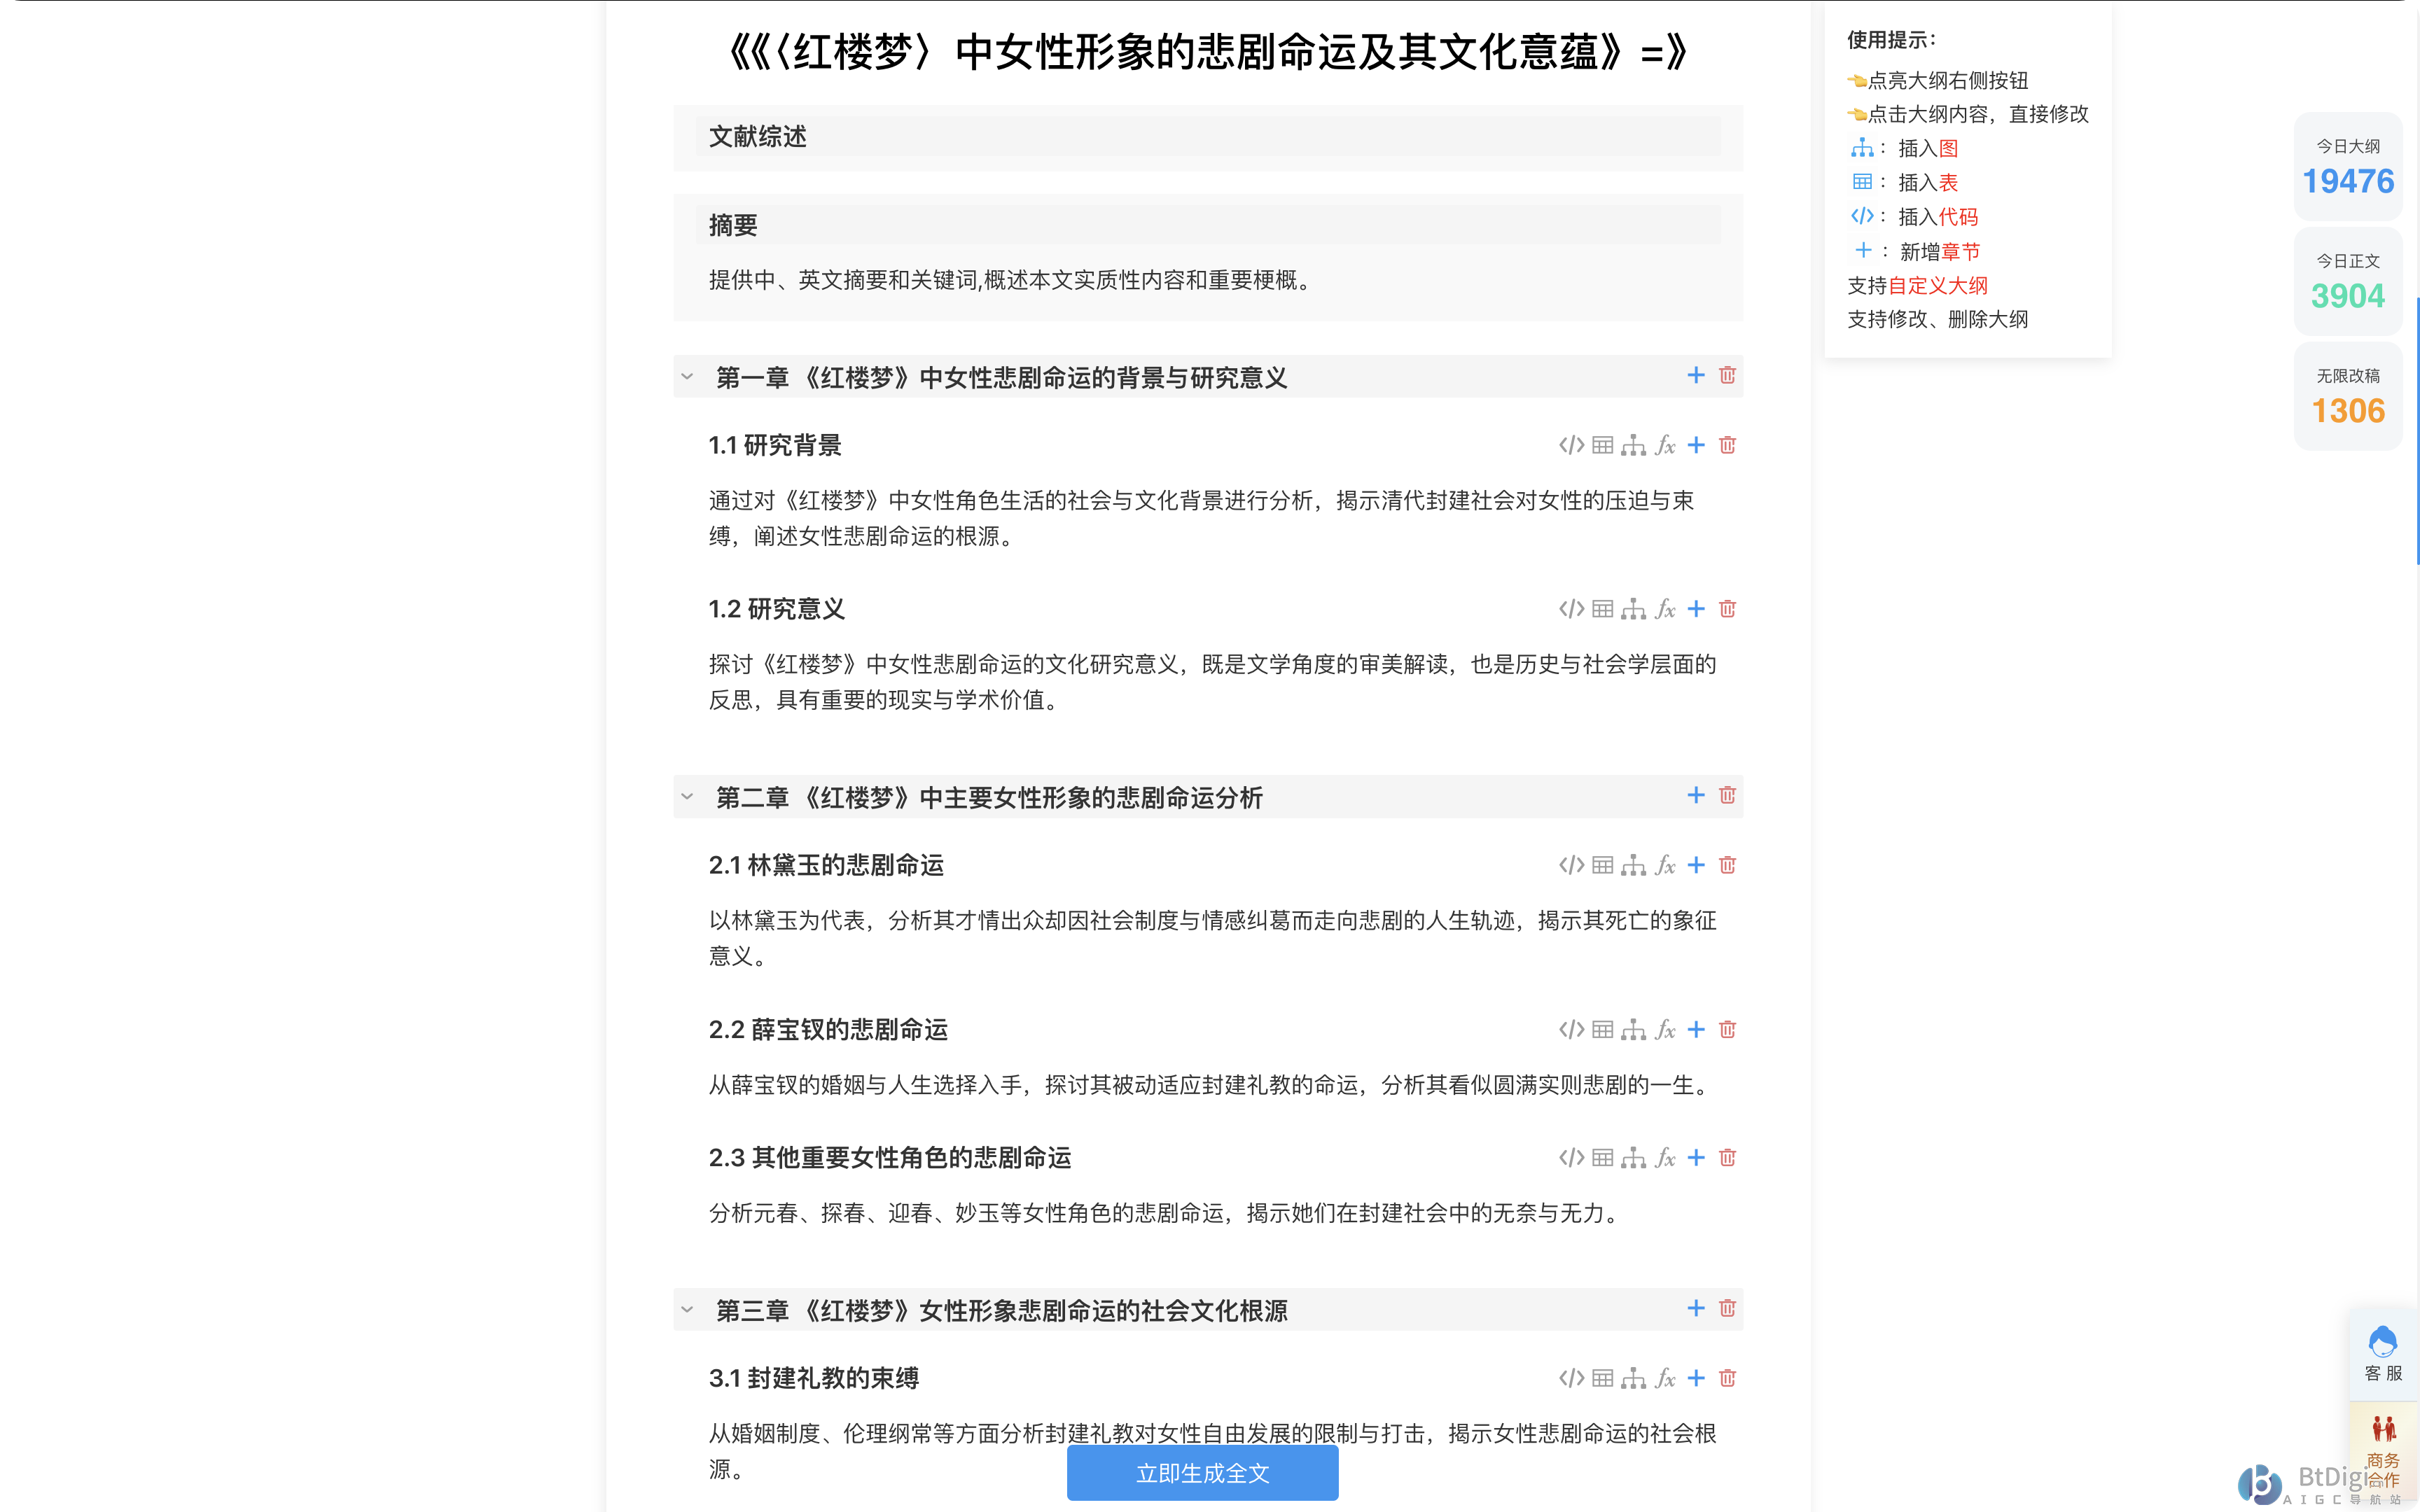Collapse Chapter 3 with its chevron
This screenshot has height=1512, width=2420.
click(687, 1310)
